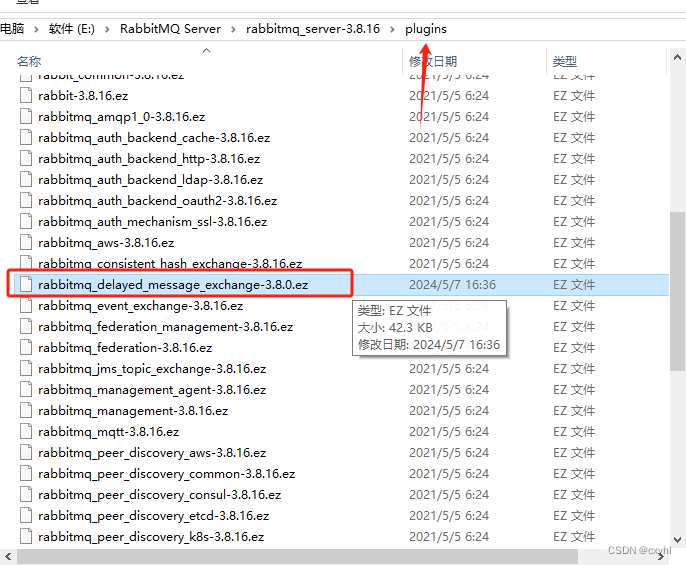Click date 2024/5/7 16:36 in delayed_message row
This screenshot has height=565, width=686.
pyautogui.click(x=452, y=284)
